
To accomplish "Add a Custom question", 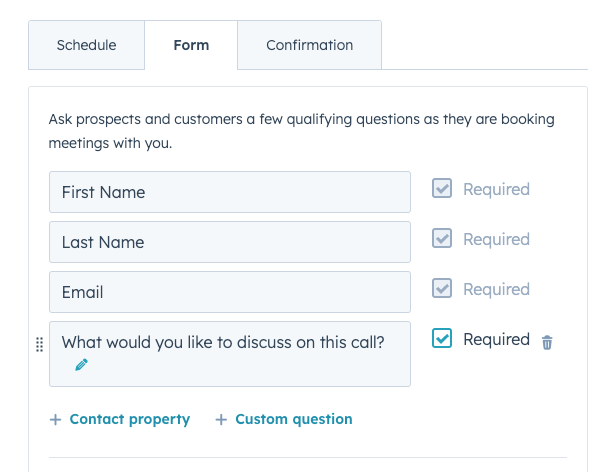I will pyautogui.click(x=284, y=419).
